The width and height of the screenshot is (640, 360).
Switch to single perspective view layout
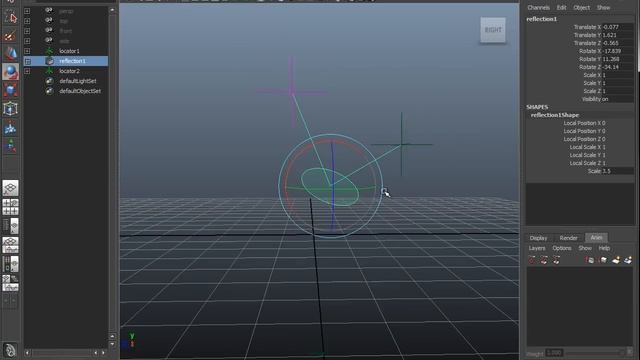point(11,188)
